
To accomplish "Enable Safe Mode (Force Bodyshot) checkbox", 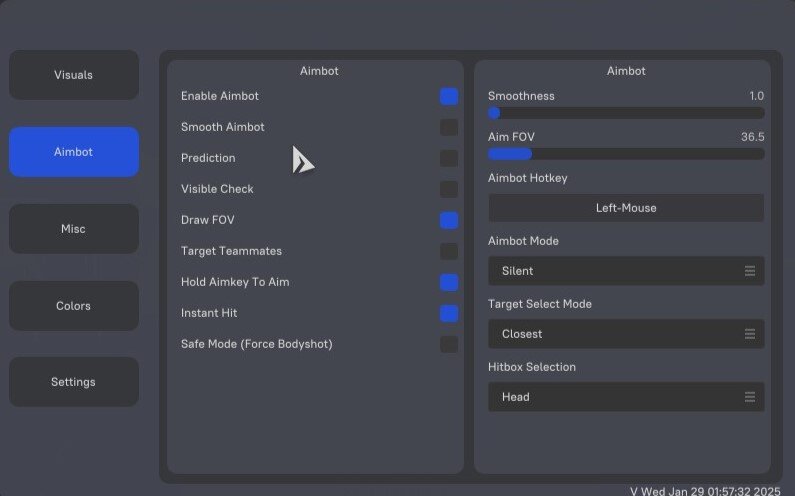I will (x=449, y=344).
